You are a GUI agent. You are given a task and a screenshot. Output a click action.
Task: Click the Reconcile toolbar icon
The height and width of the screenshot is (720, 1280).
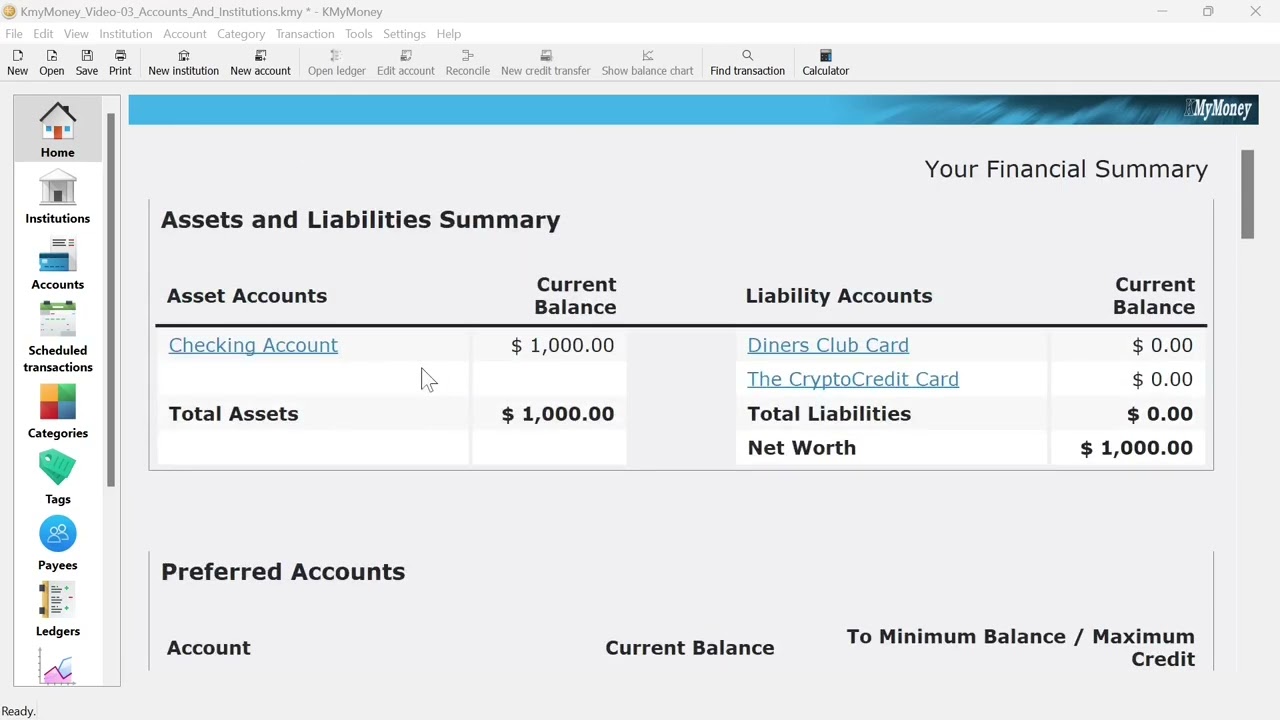(x=467, y=62)
